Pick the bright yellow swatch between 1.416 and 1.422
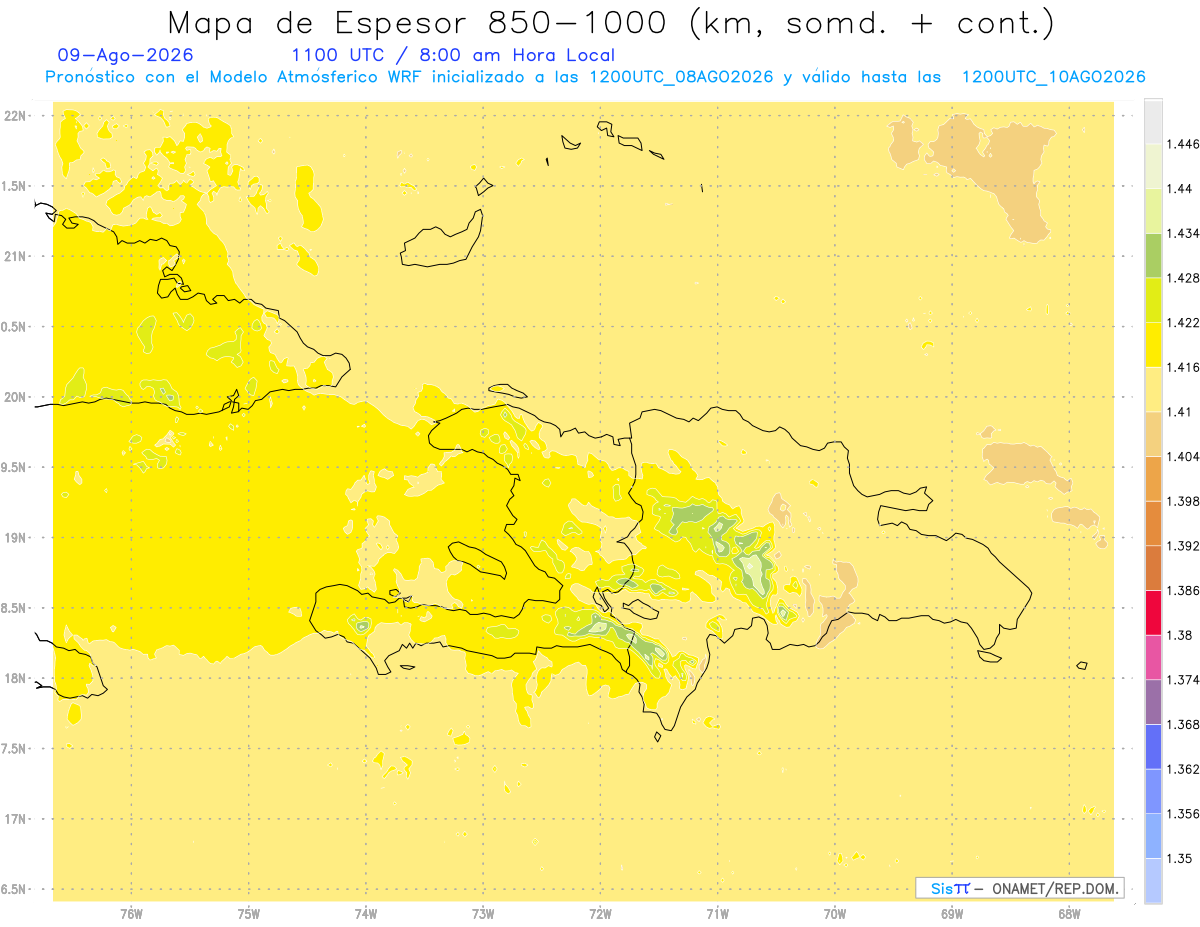The height and width of the screenshot is (927, 1200). pyautogui.click(x=1153, y=344)
